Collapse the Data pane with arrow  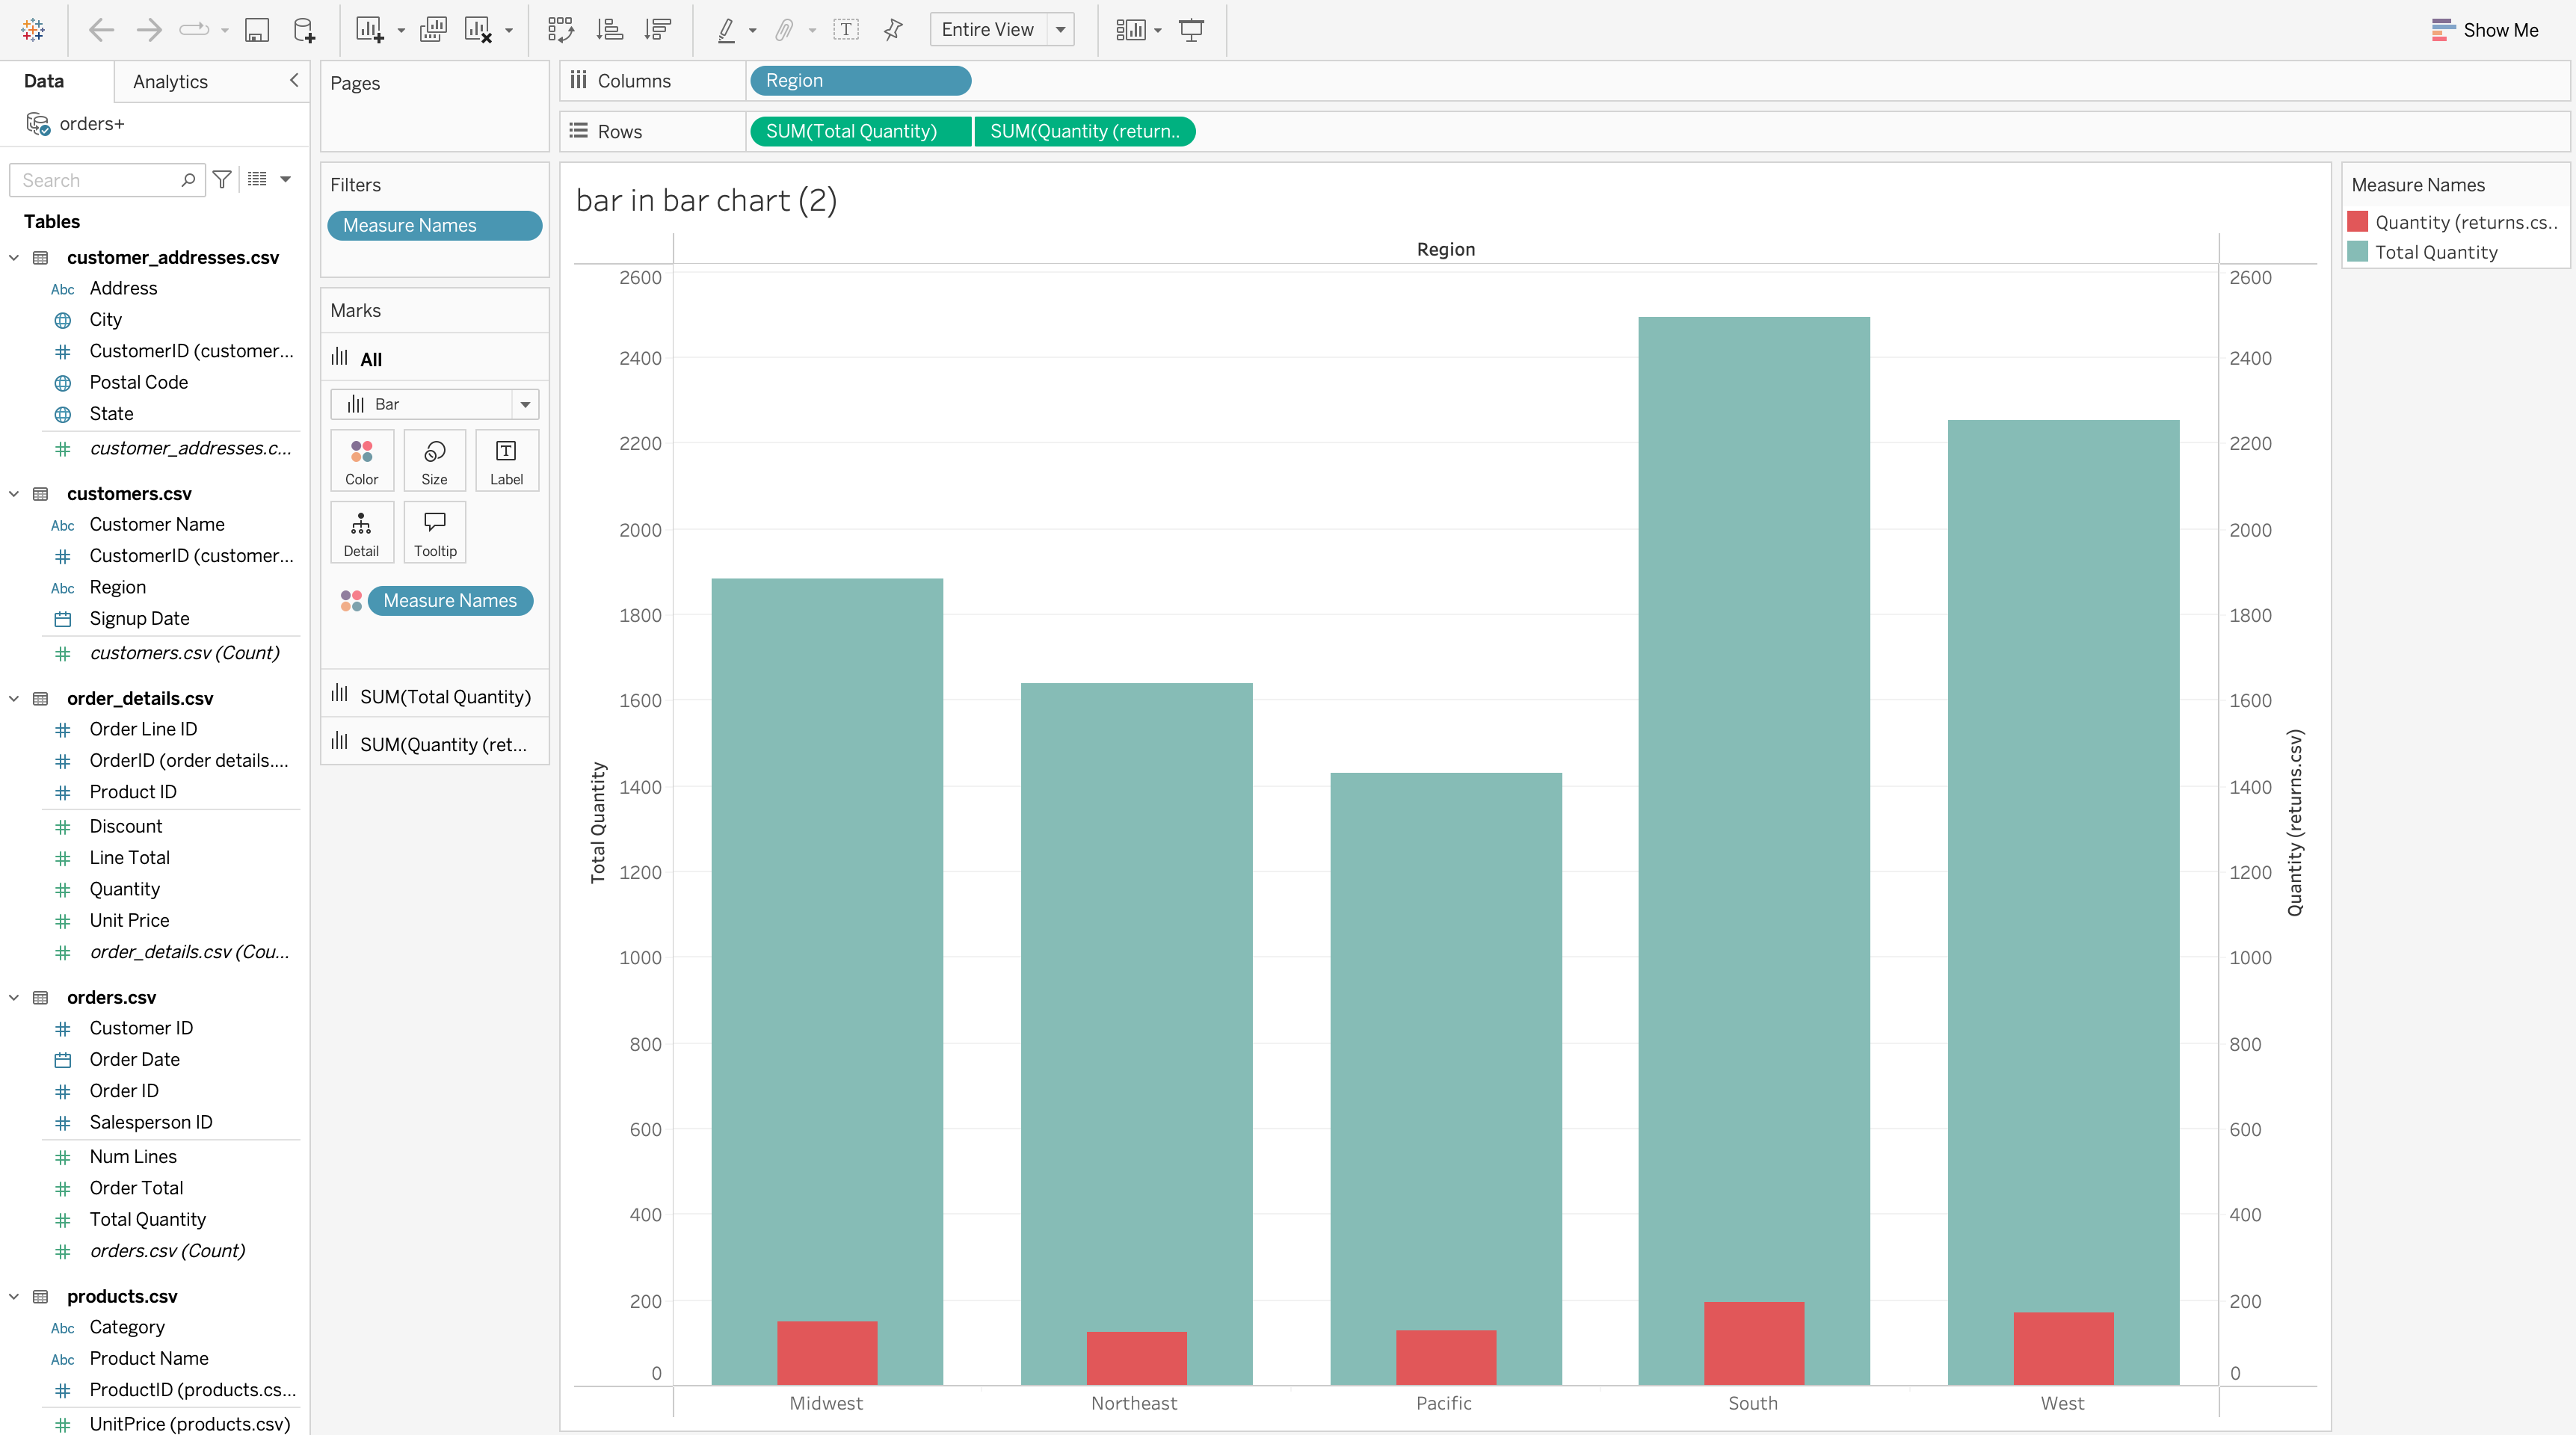(294, 81)
